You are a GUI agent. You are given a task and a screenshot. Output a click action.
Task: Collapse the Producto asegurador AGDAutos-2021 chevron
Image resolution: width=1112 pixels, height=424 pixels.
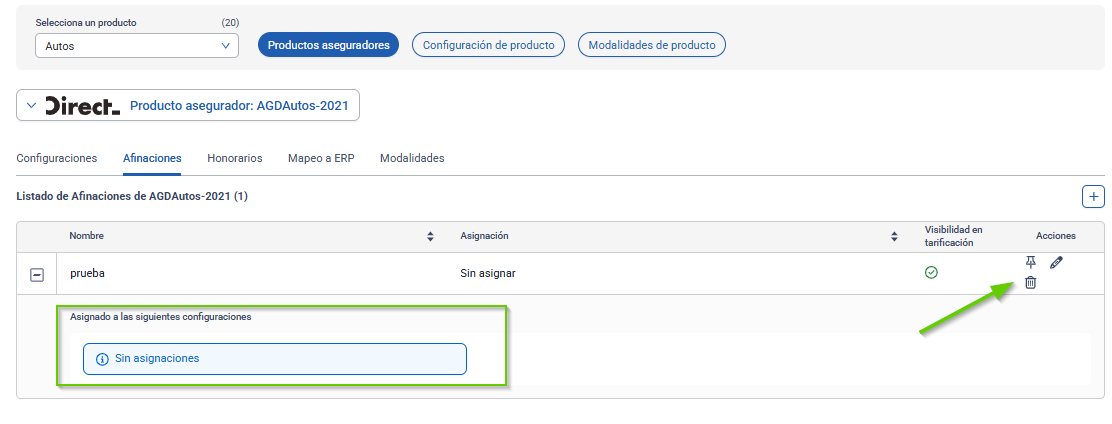coord(30,106)
